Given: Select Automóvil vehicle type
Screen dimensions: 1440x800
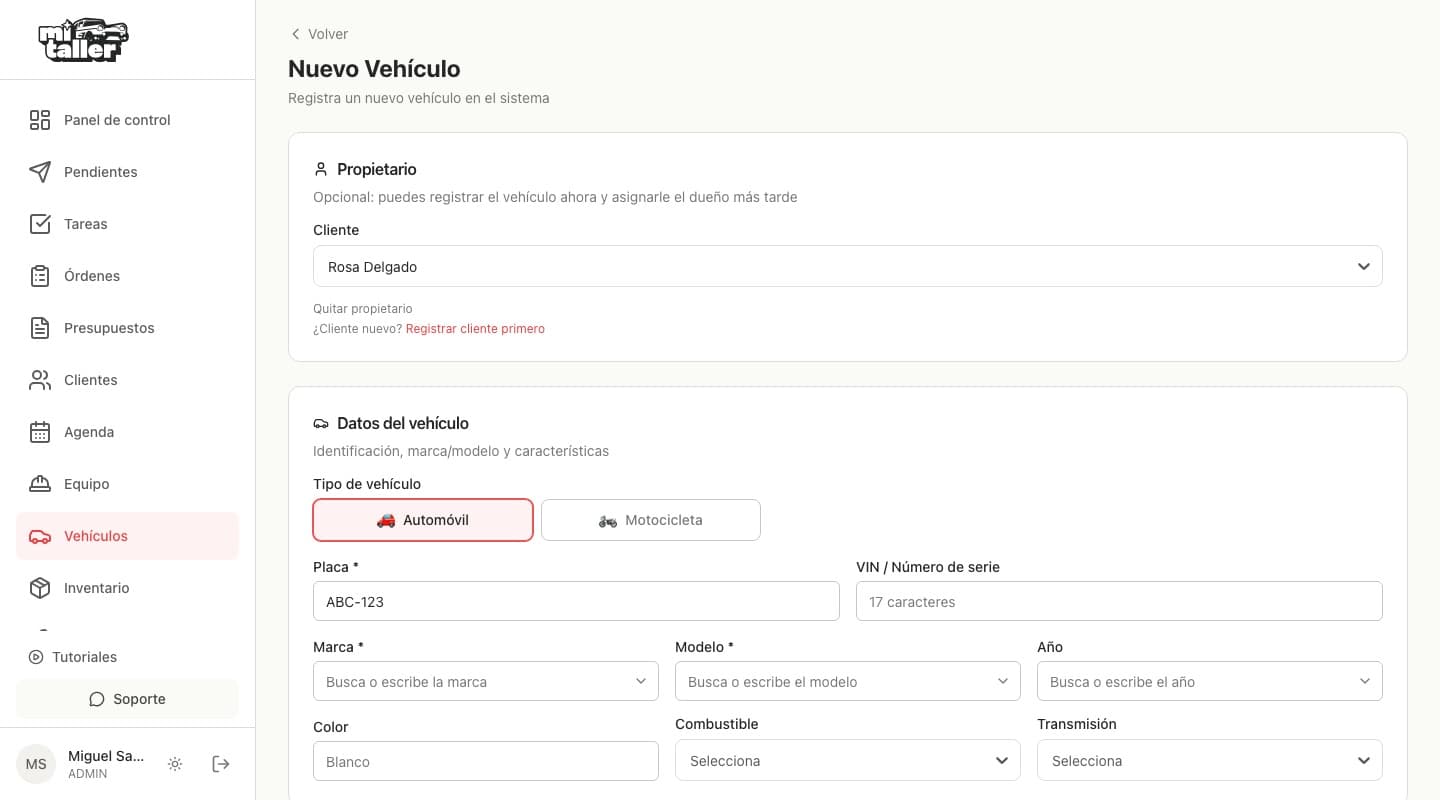Looking at the screenshot, I should tap(423, 520).
